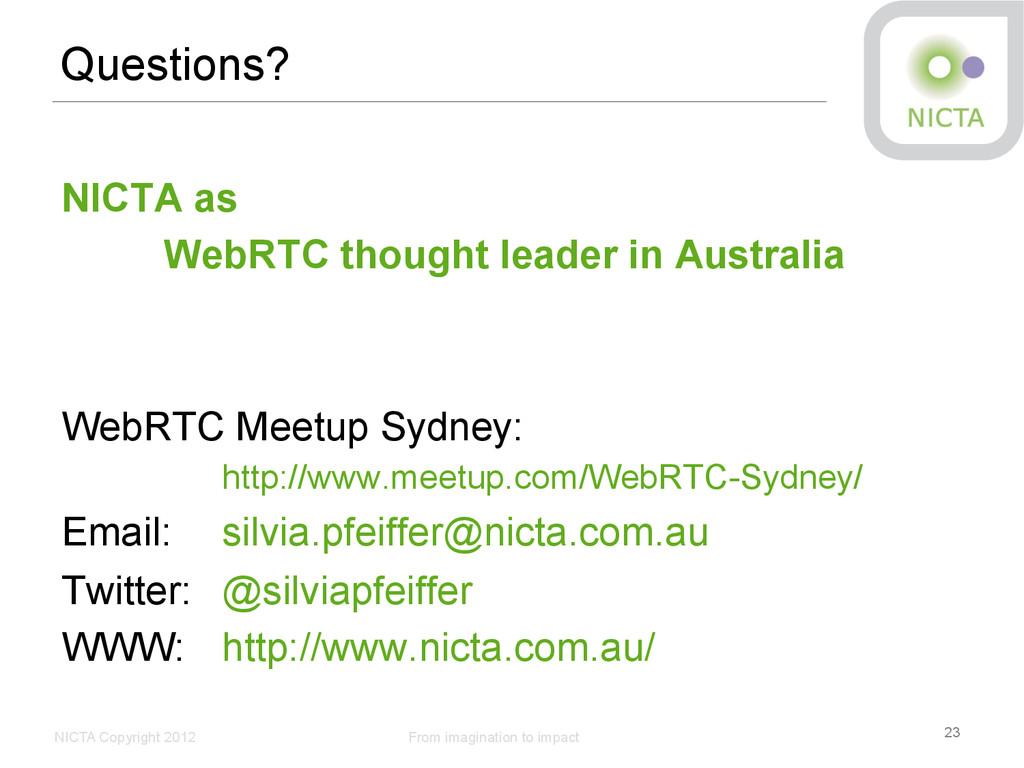Click the horizontal line under the title
Viewport: 1024px width, 768px height.
tap(440, 101)
